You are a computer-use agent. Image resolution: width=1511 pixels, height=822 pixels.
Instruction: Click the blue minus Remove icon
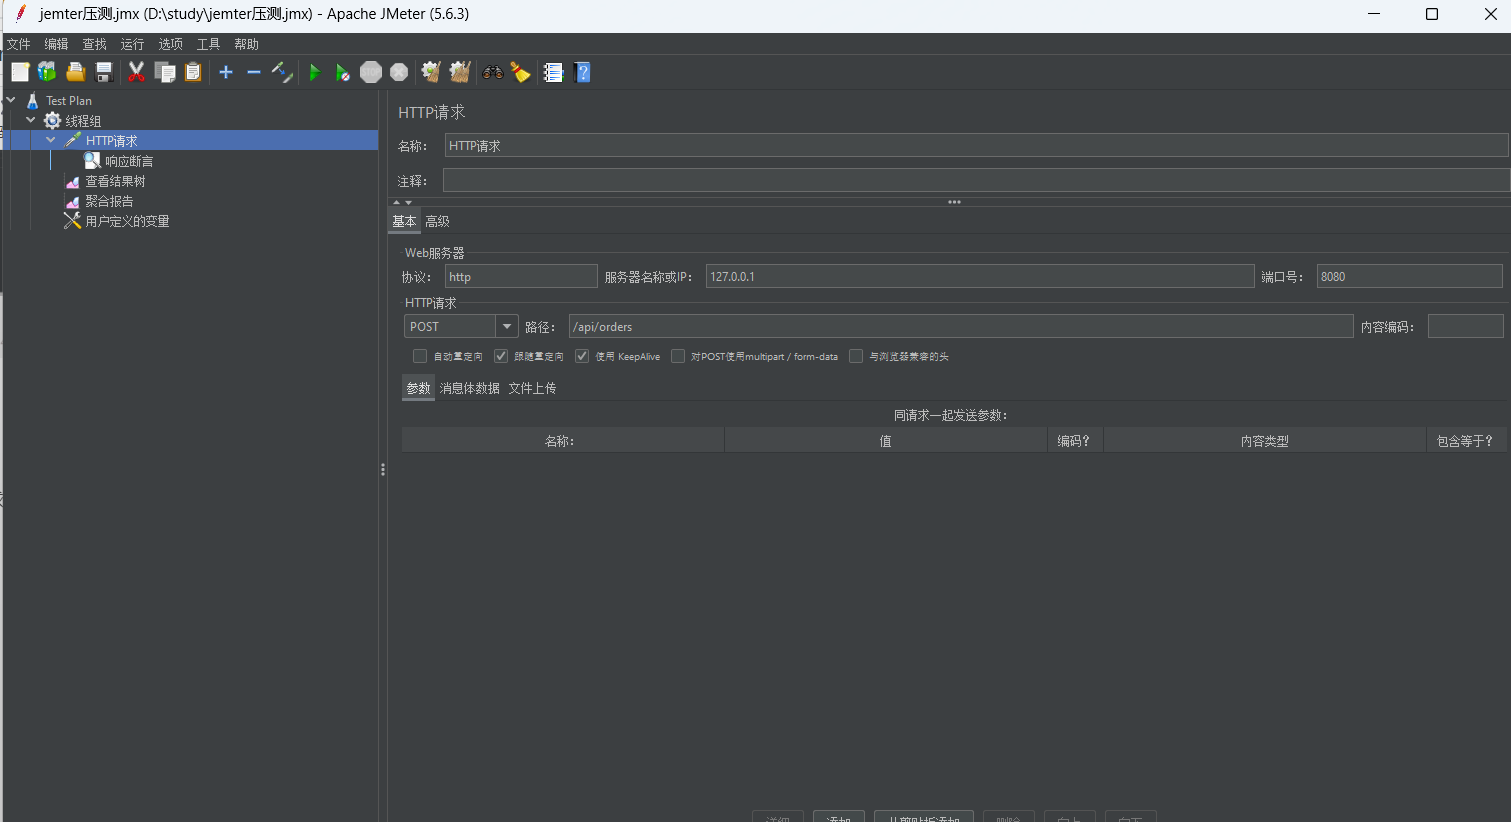[x=254, y=72]
